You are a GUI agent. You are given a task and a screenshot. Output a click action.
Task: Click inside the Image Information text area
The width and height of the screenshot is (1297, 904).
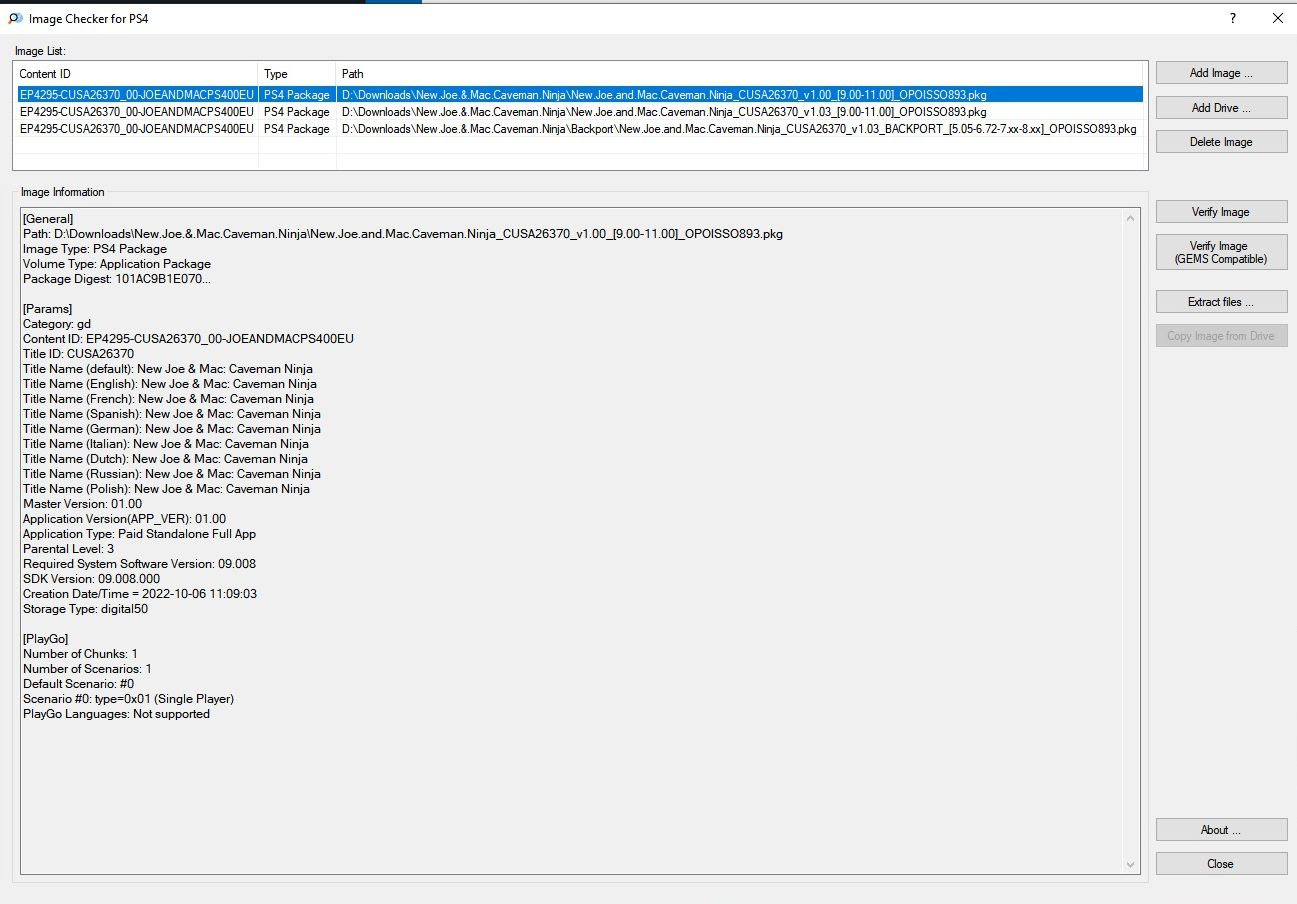click(570, 780)
